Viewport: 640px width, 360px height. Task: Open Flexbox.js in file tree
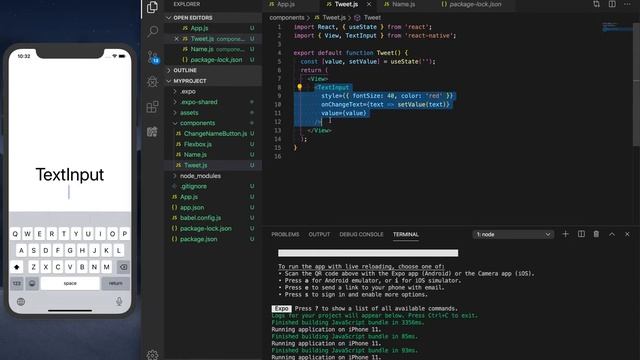pyautogui.click(x=213, y=144)
